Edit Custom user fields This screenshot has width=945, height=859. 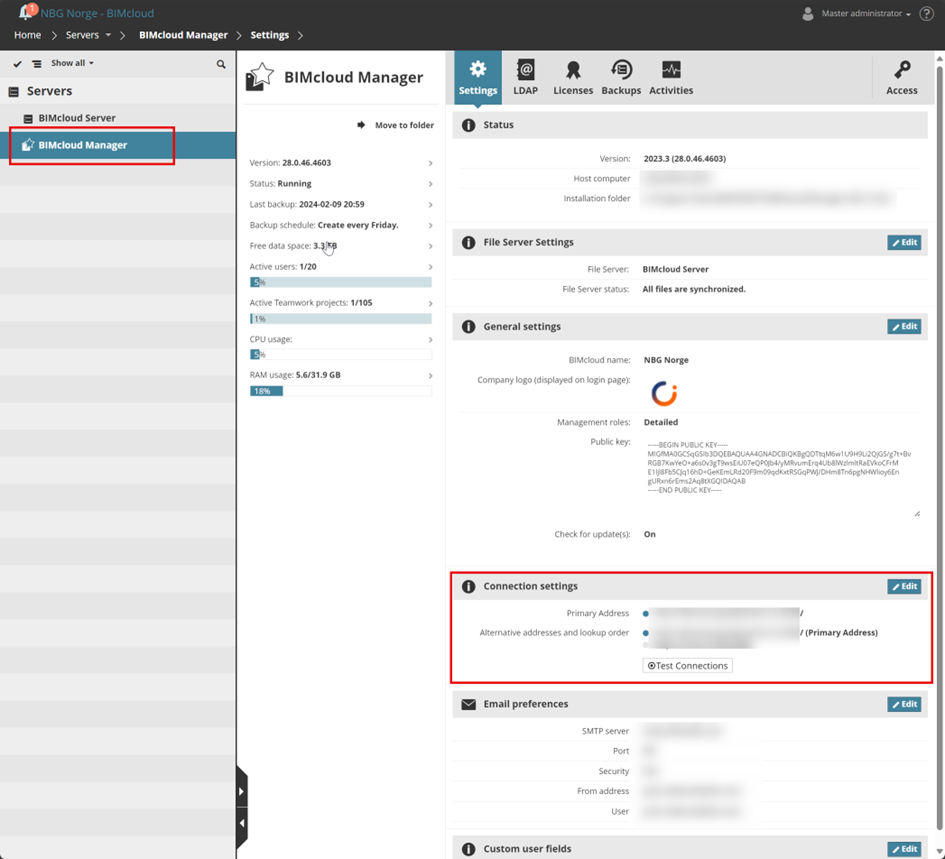coord(904,849)
